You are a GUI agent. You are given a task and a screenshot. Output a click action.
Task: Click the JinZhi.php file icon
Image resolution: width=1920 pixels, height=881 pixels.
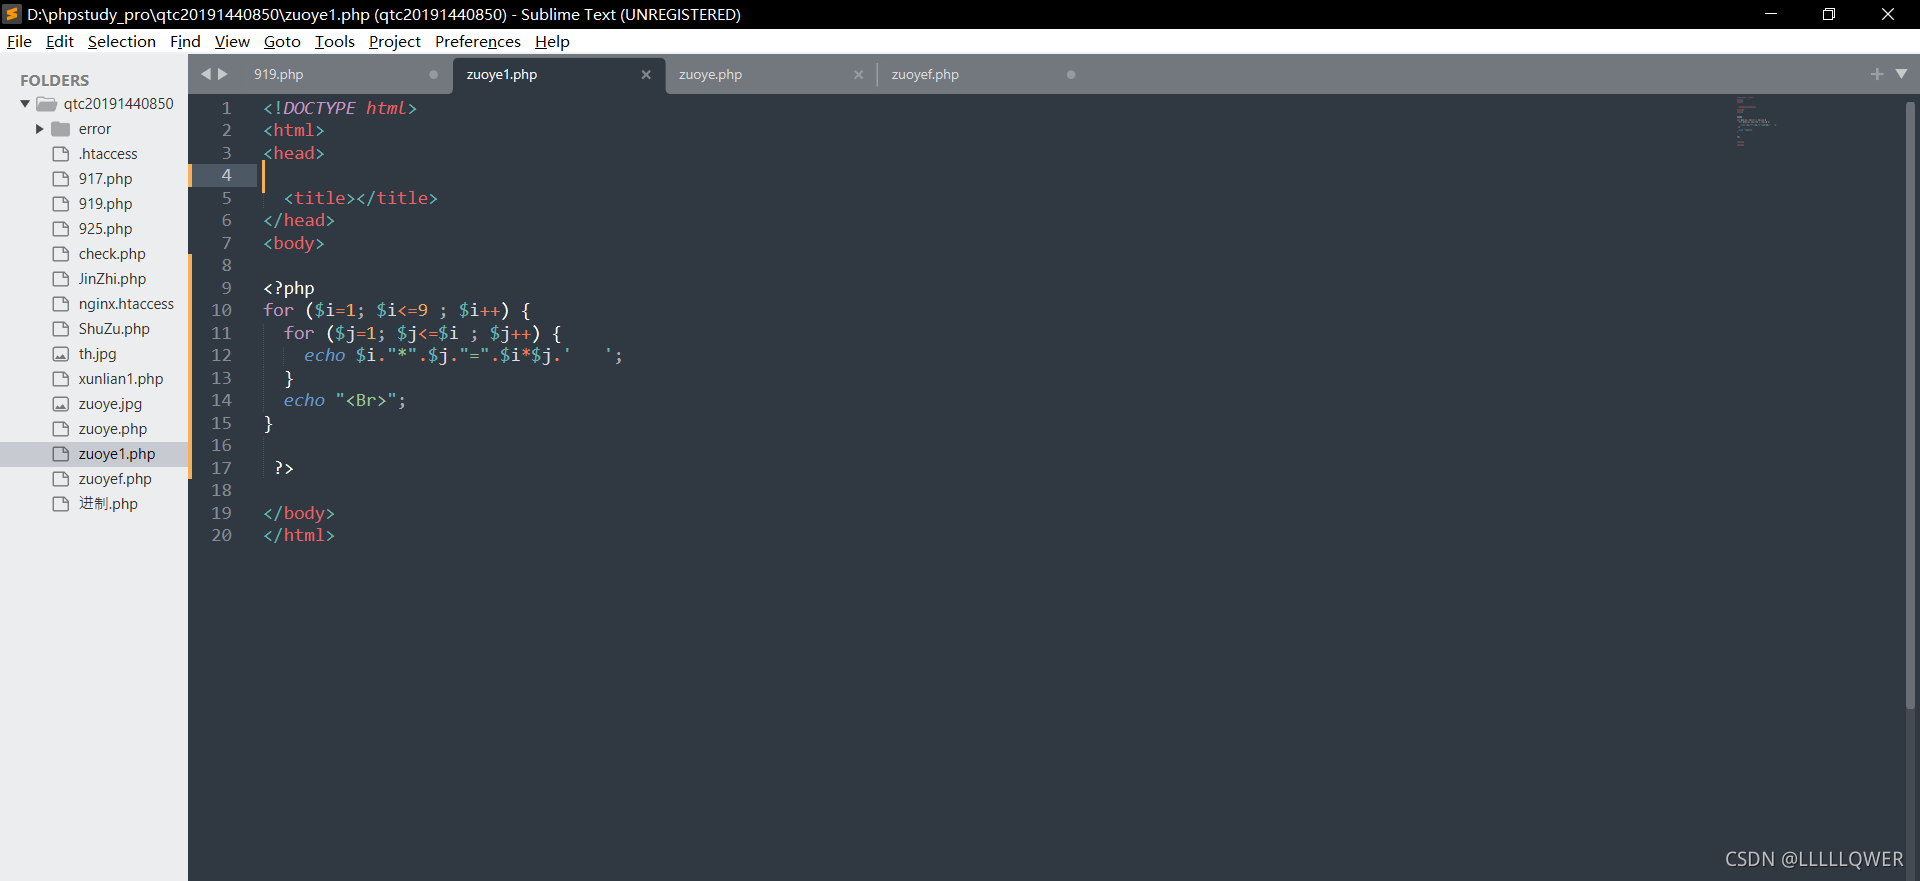[x=61, y=279]
